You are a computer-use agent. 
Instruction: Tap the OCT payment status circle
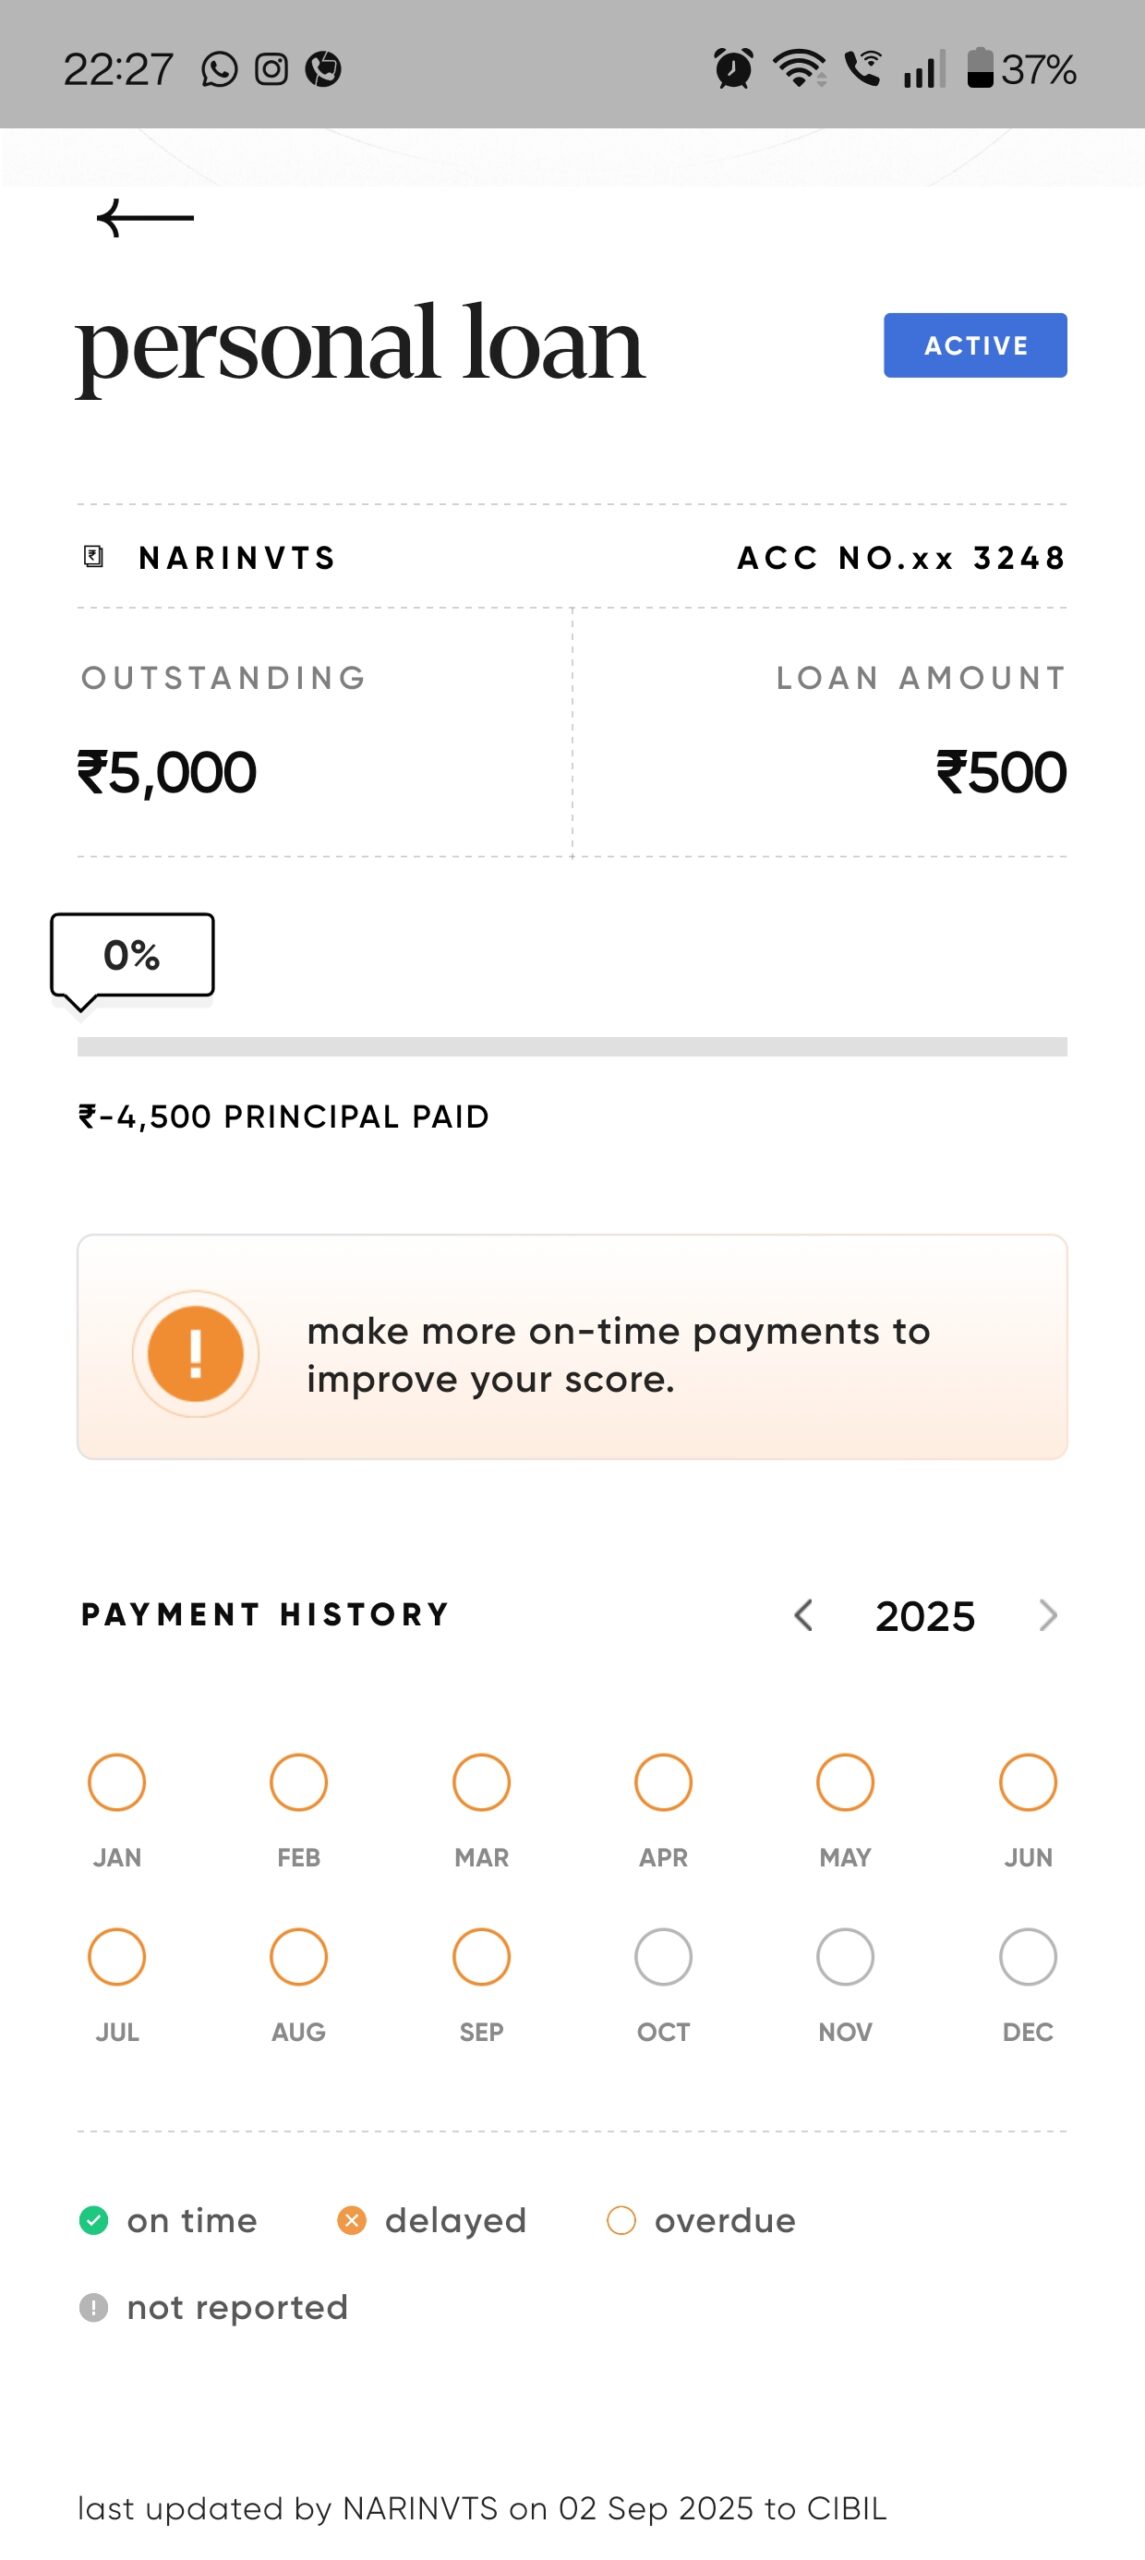pyautogui.click(x=663, y=1956)
